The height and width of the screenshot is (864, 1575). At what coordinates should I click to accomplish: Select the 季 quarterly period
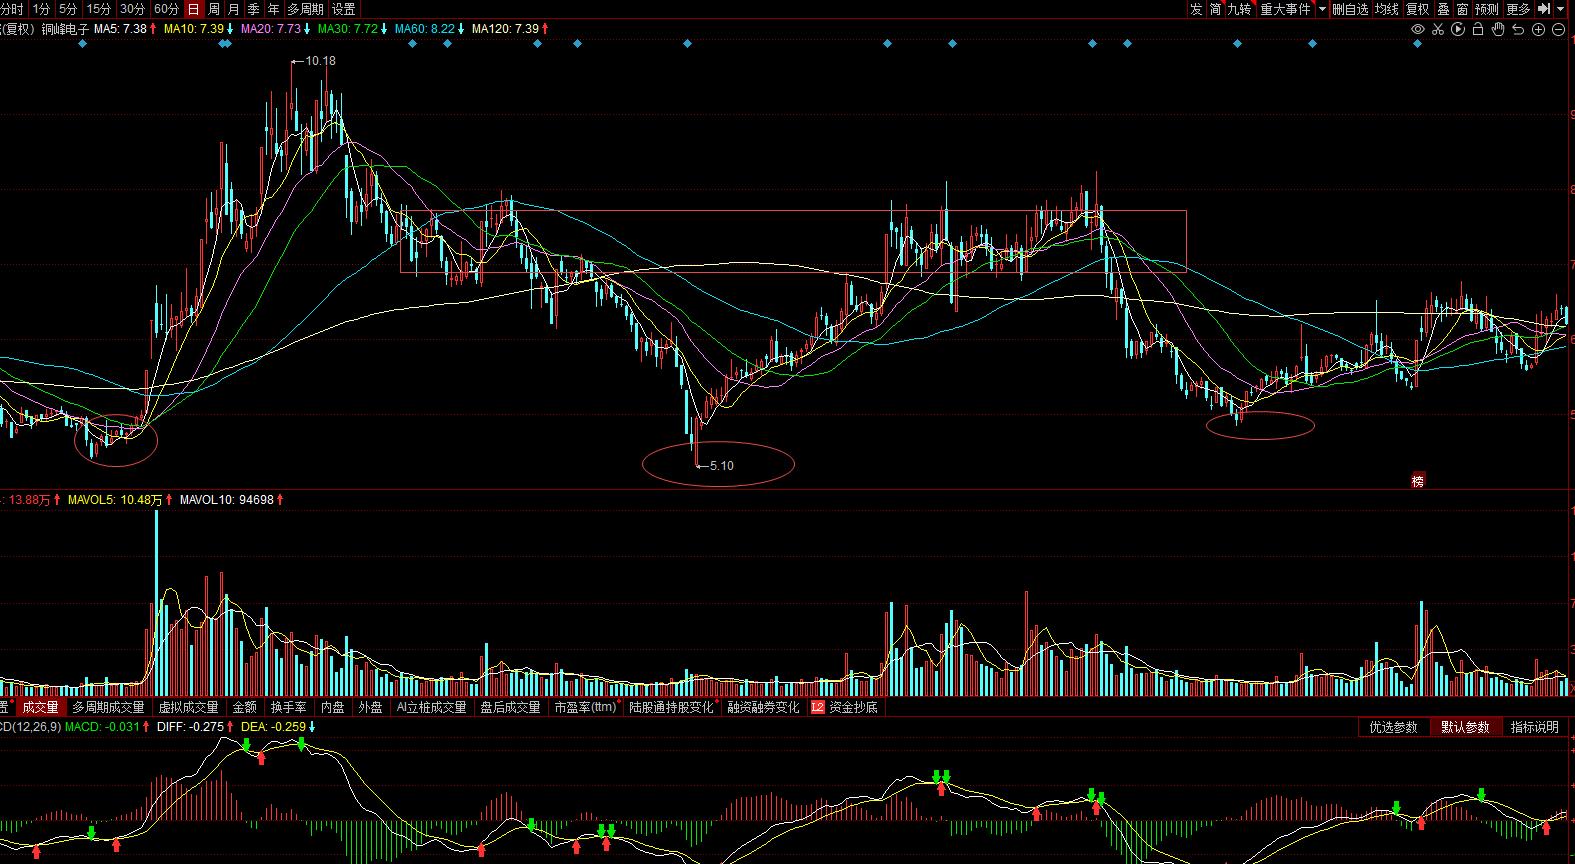(254, 9)
